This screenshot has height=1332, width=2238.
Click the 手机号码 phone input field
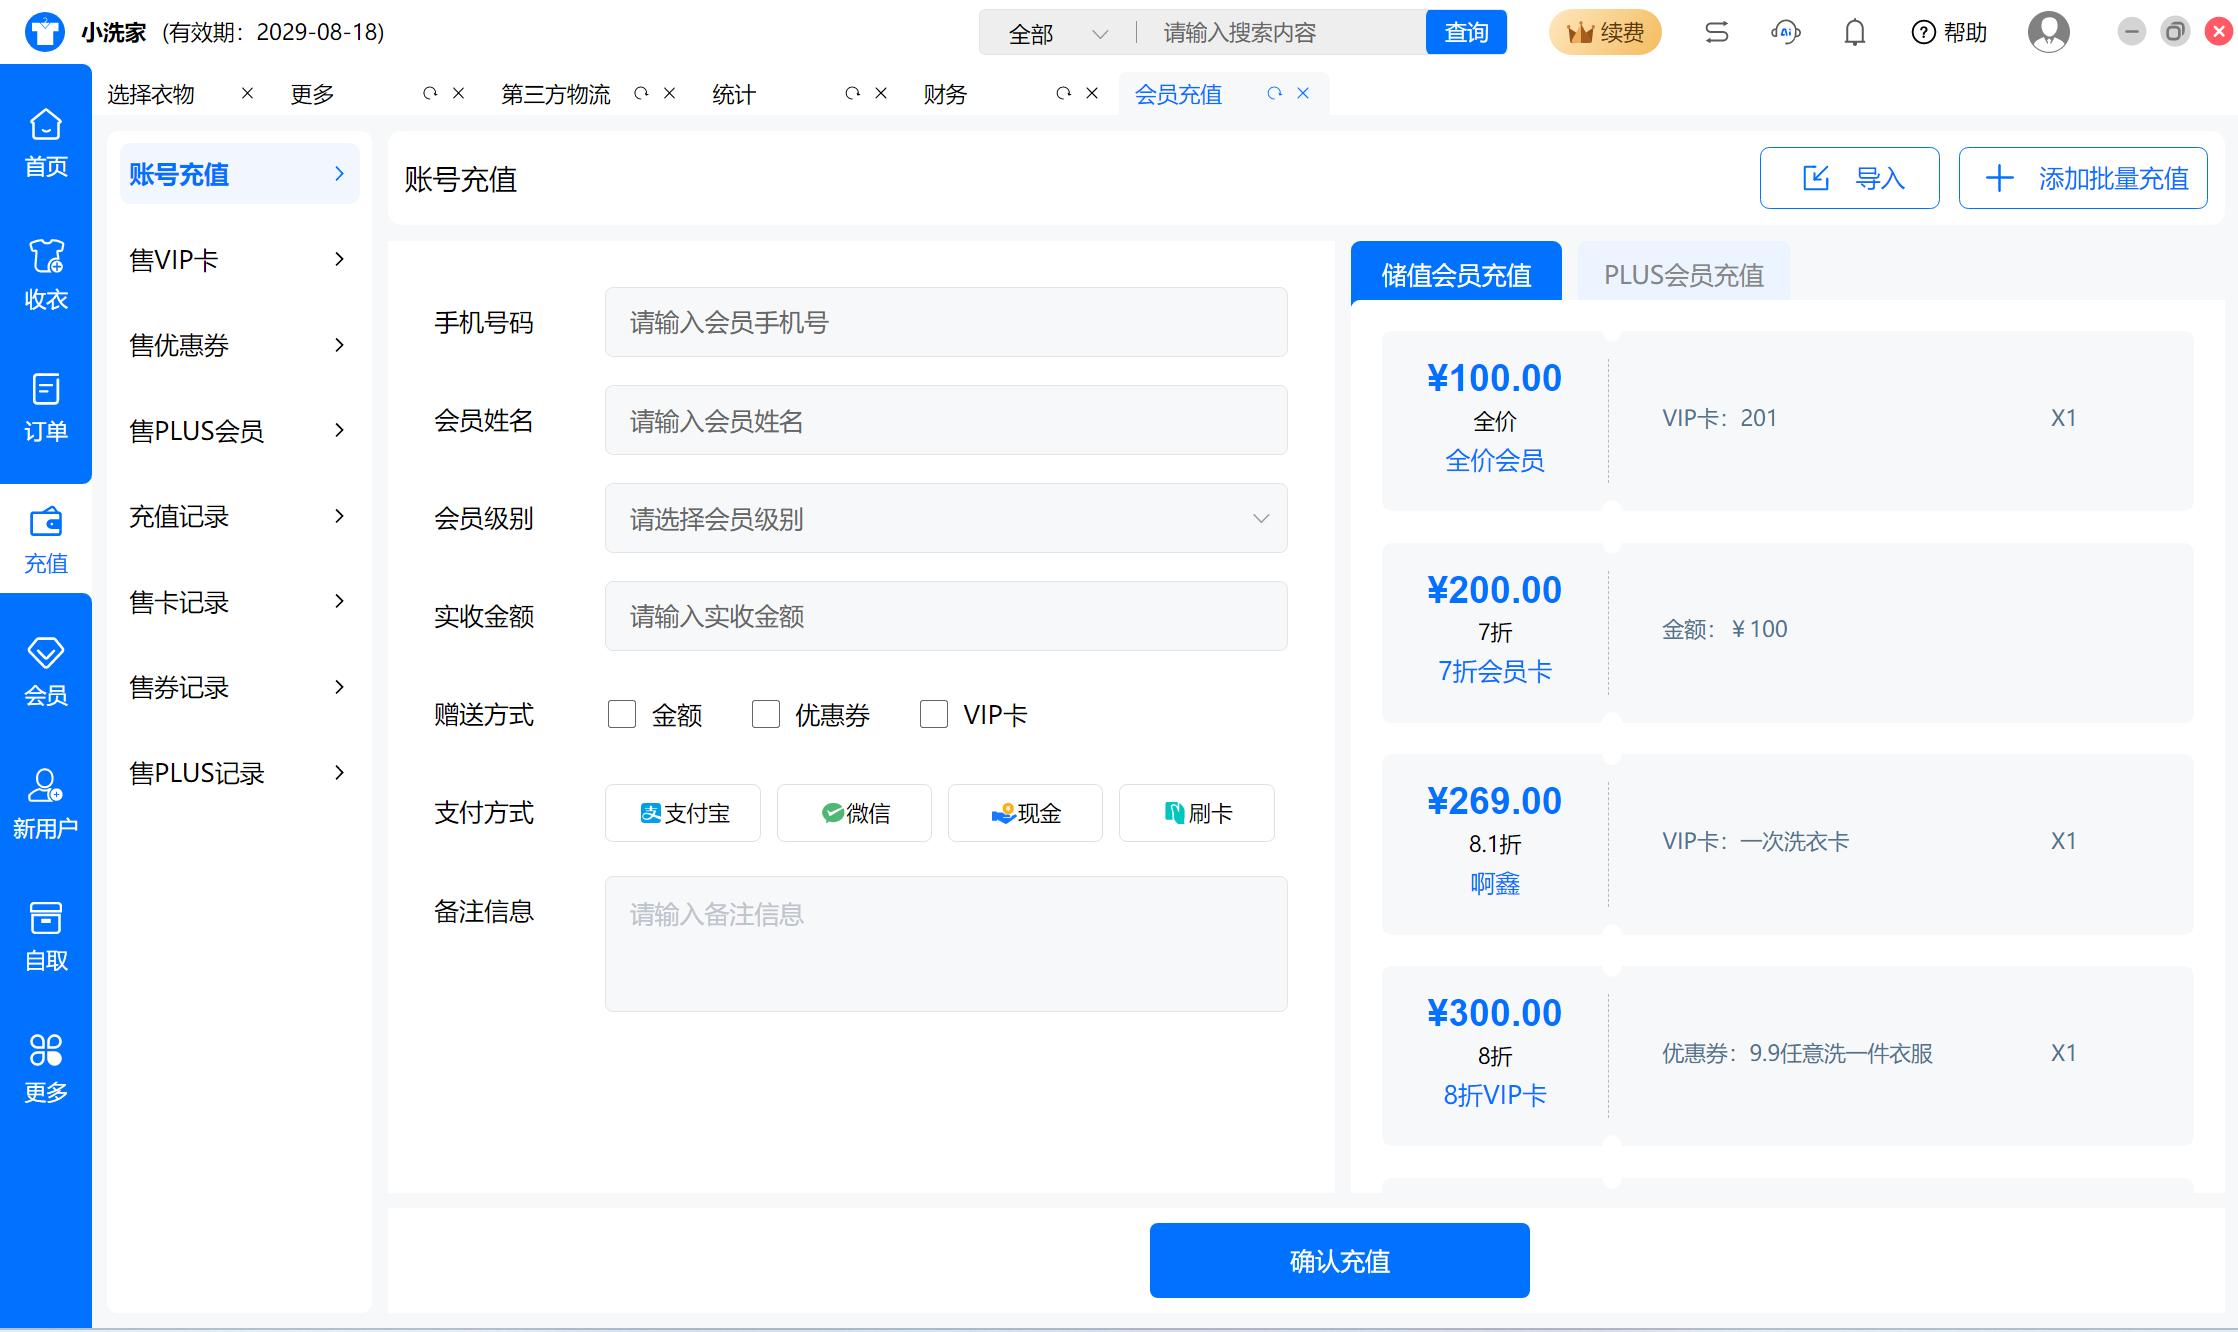click(x=945, y=322)
